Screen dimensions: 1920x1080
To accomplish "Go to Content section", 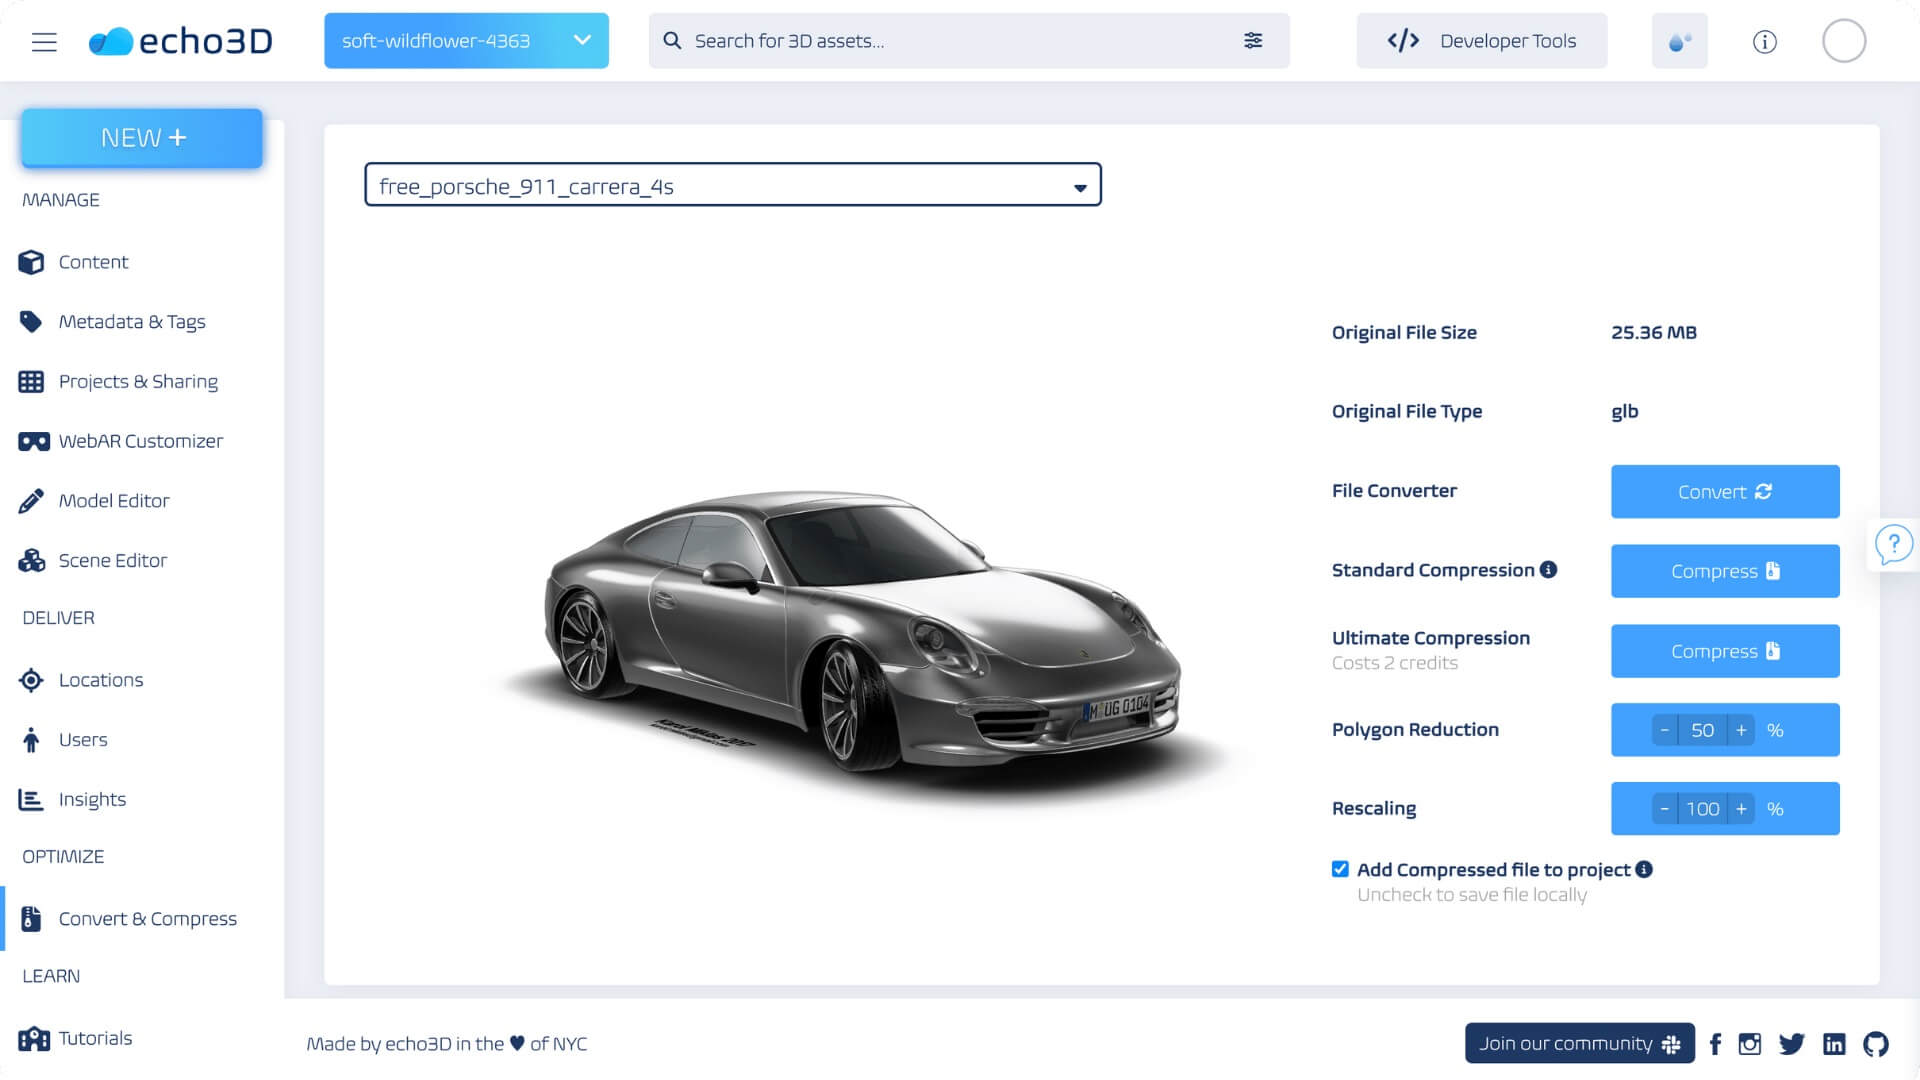I will (93, 262).
